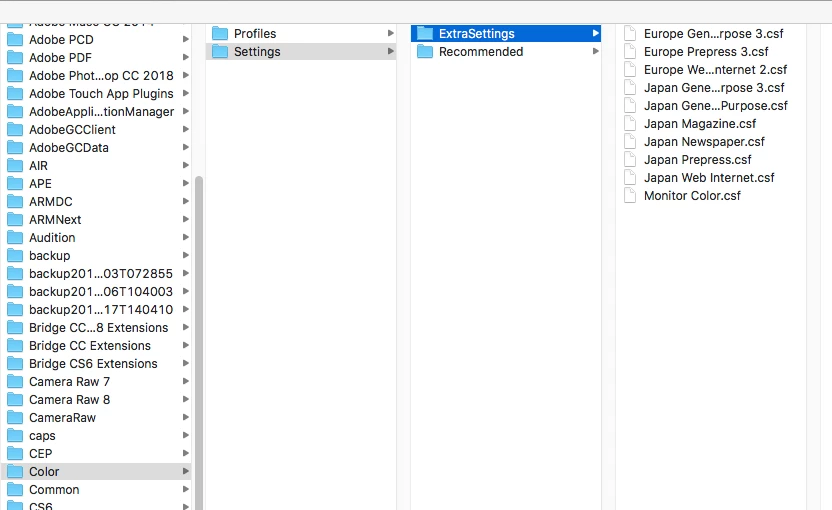Click the CEP folder icon
This screenshot has width=832, height=510.
pos(15,454)
